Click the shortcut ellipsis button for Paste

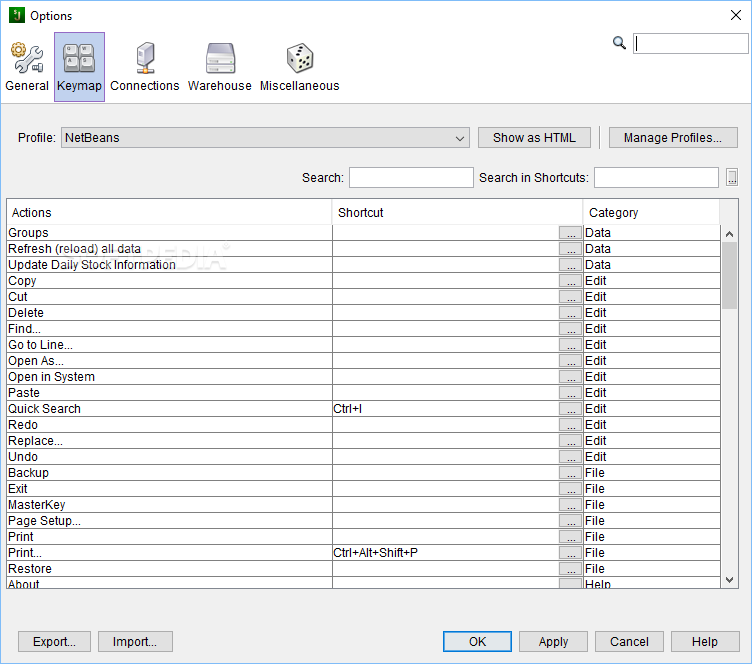pyautogui.click(x=570, y=393)
